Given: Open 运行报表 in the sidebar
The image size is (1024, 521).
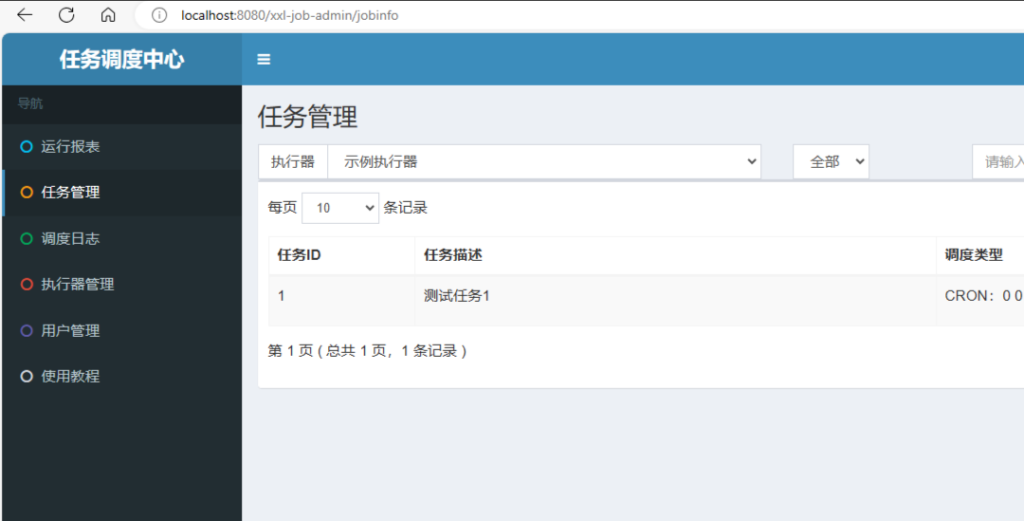Looking at the screenshot, I should point(122,147).
